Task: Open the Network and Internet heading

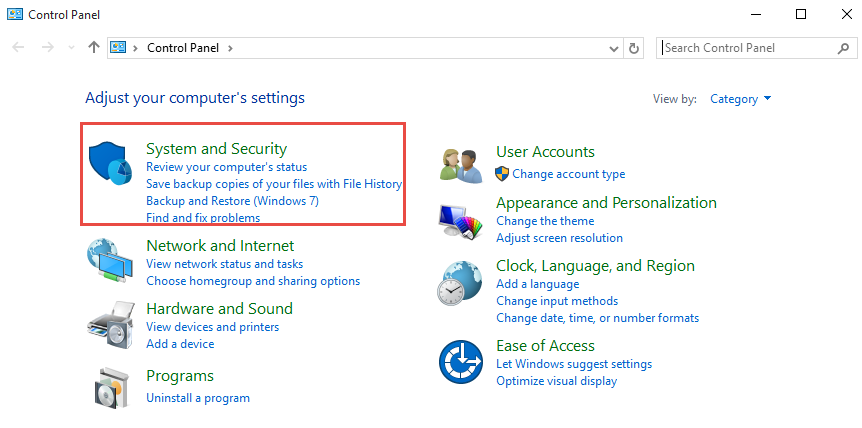Action: pyautogui.click(x=220, y=246)
